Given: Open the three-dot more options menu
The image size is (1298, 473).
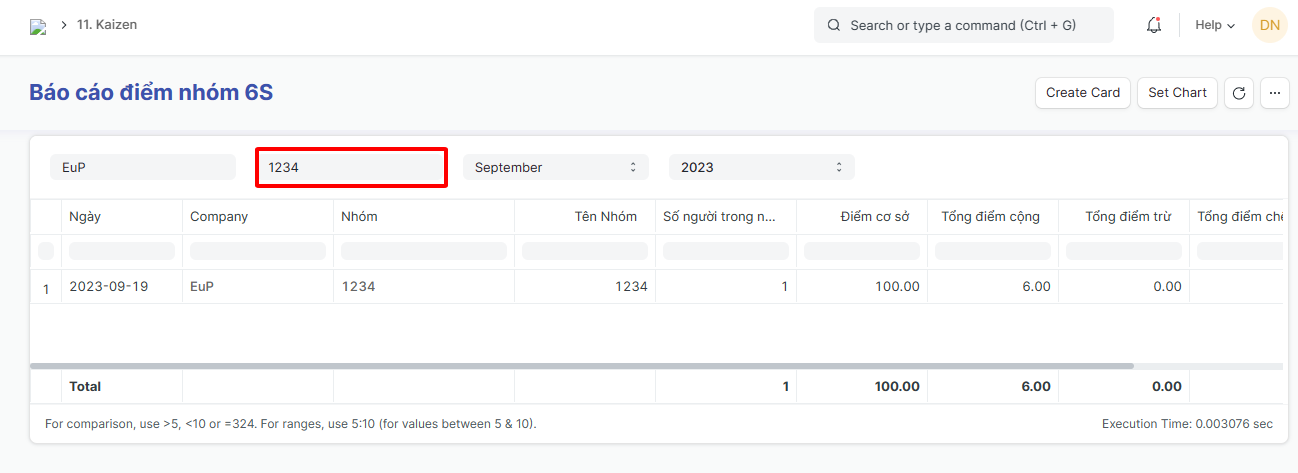Looking at the screenshot, I should pos(1274,93).
